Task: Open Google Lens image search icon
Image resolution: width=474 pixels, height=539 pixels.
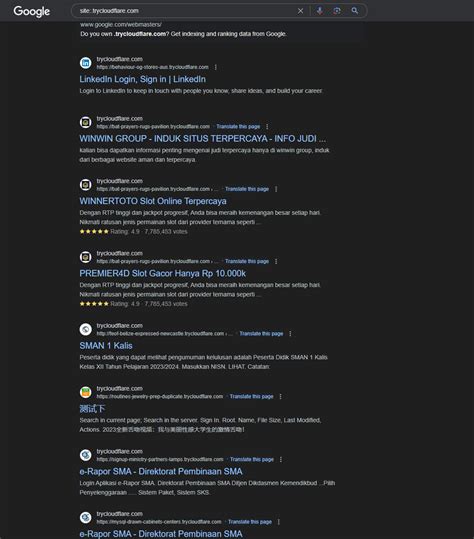Action: (x=337, y=11)
